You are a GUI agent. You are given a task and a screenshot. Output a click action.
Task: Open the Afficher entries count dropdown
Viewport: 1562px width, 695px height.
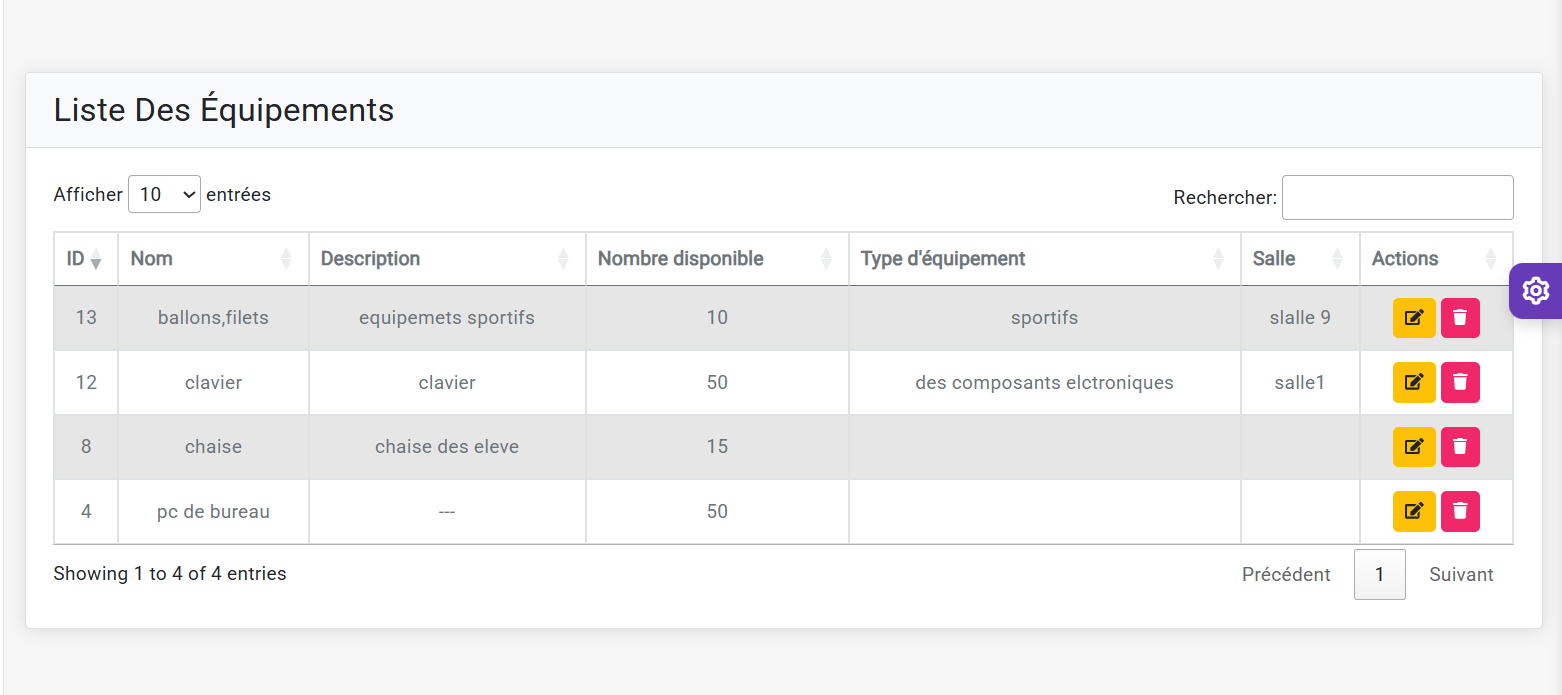tap(164, 194)
